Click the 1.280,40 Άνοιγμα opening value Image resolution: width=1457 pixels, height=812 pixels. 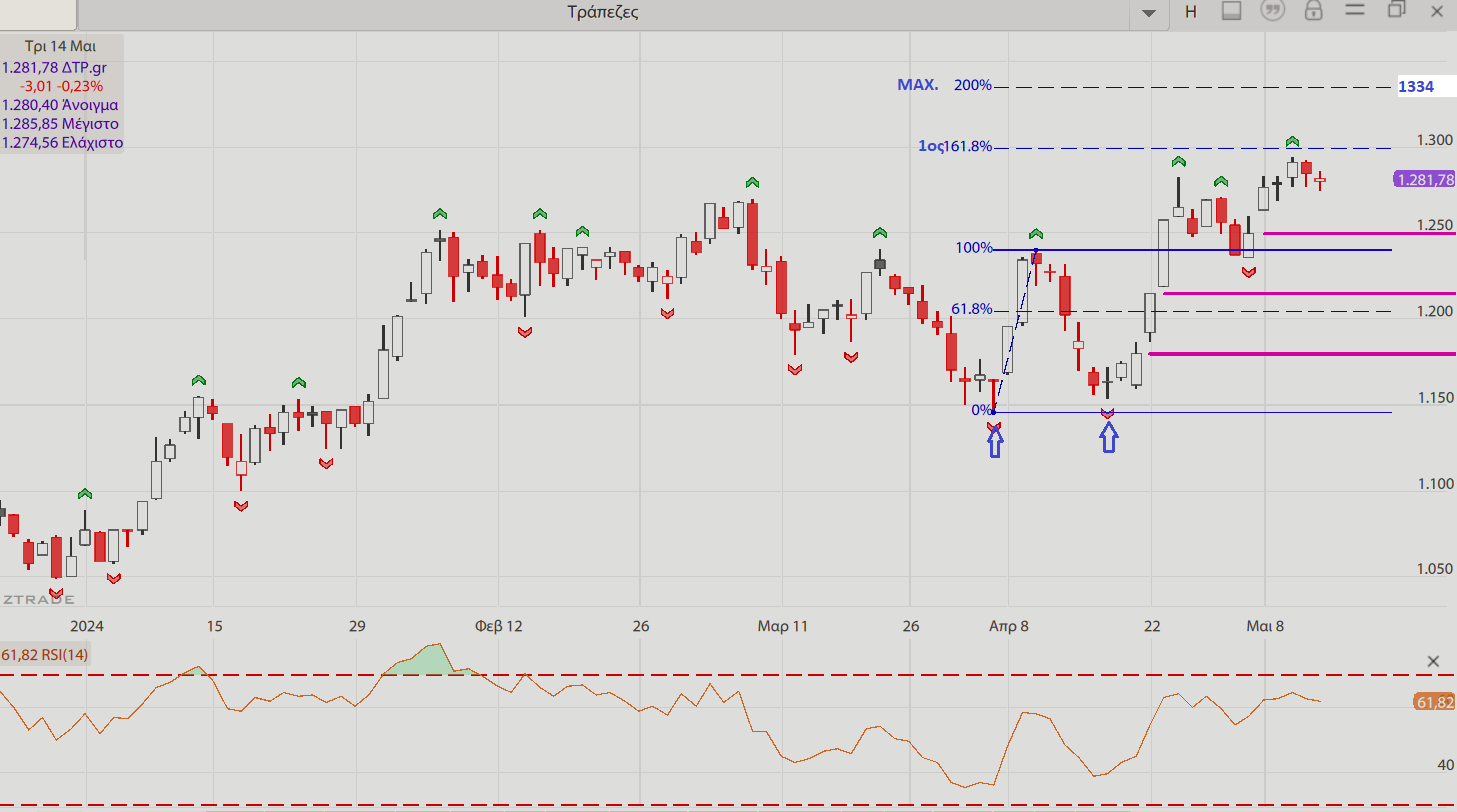60,105
